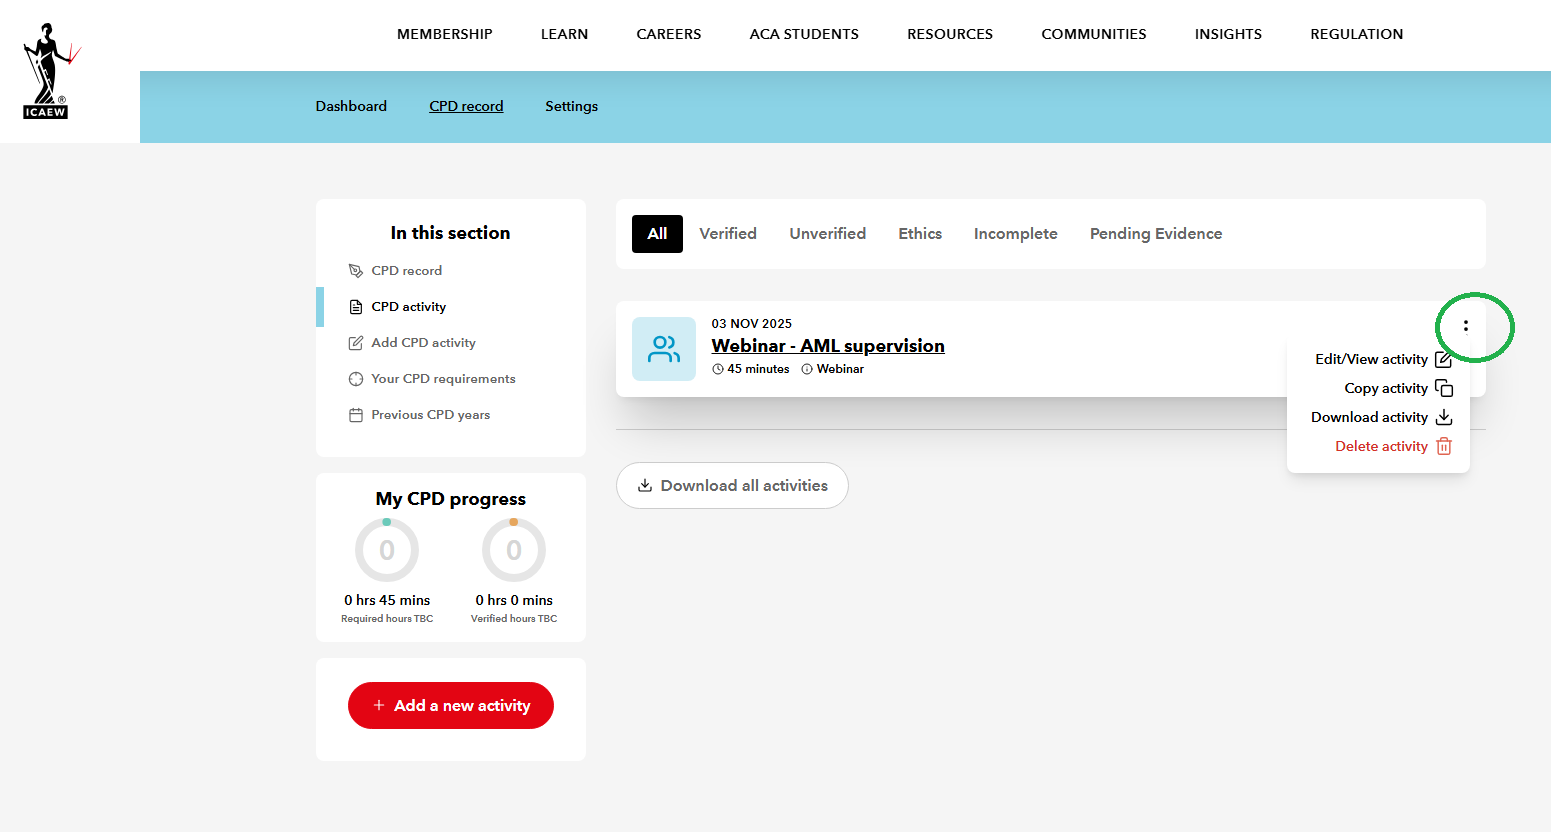The image size is (1551, 832).
Task: Open Add CPD activity in sidebar
Action: [423, 343]
